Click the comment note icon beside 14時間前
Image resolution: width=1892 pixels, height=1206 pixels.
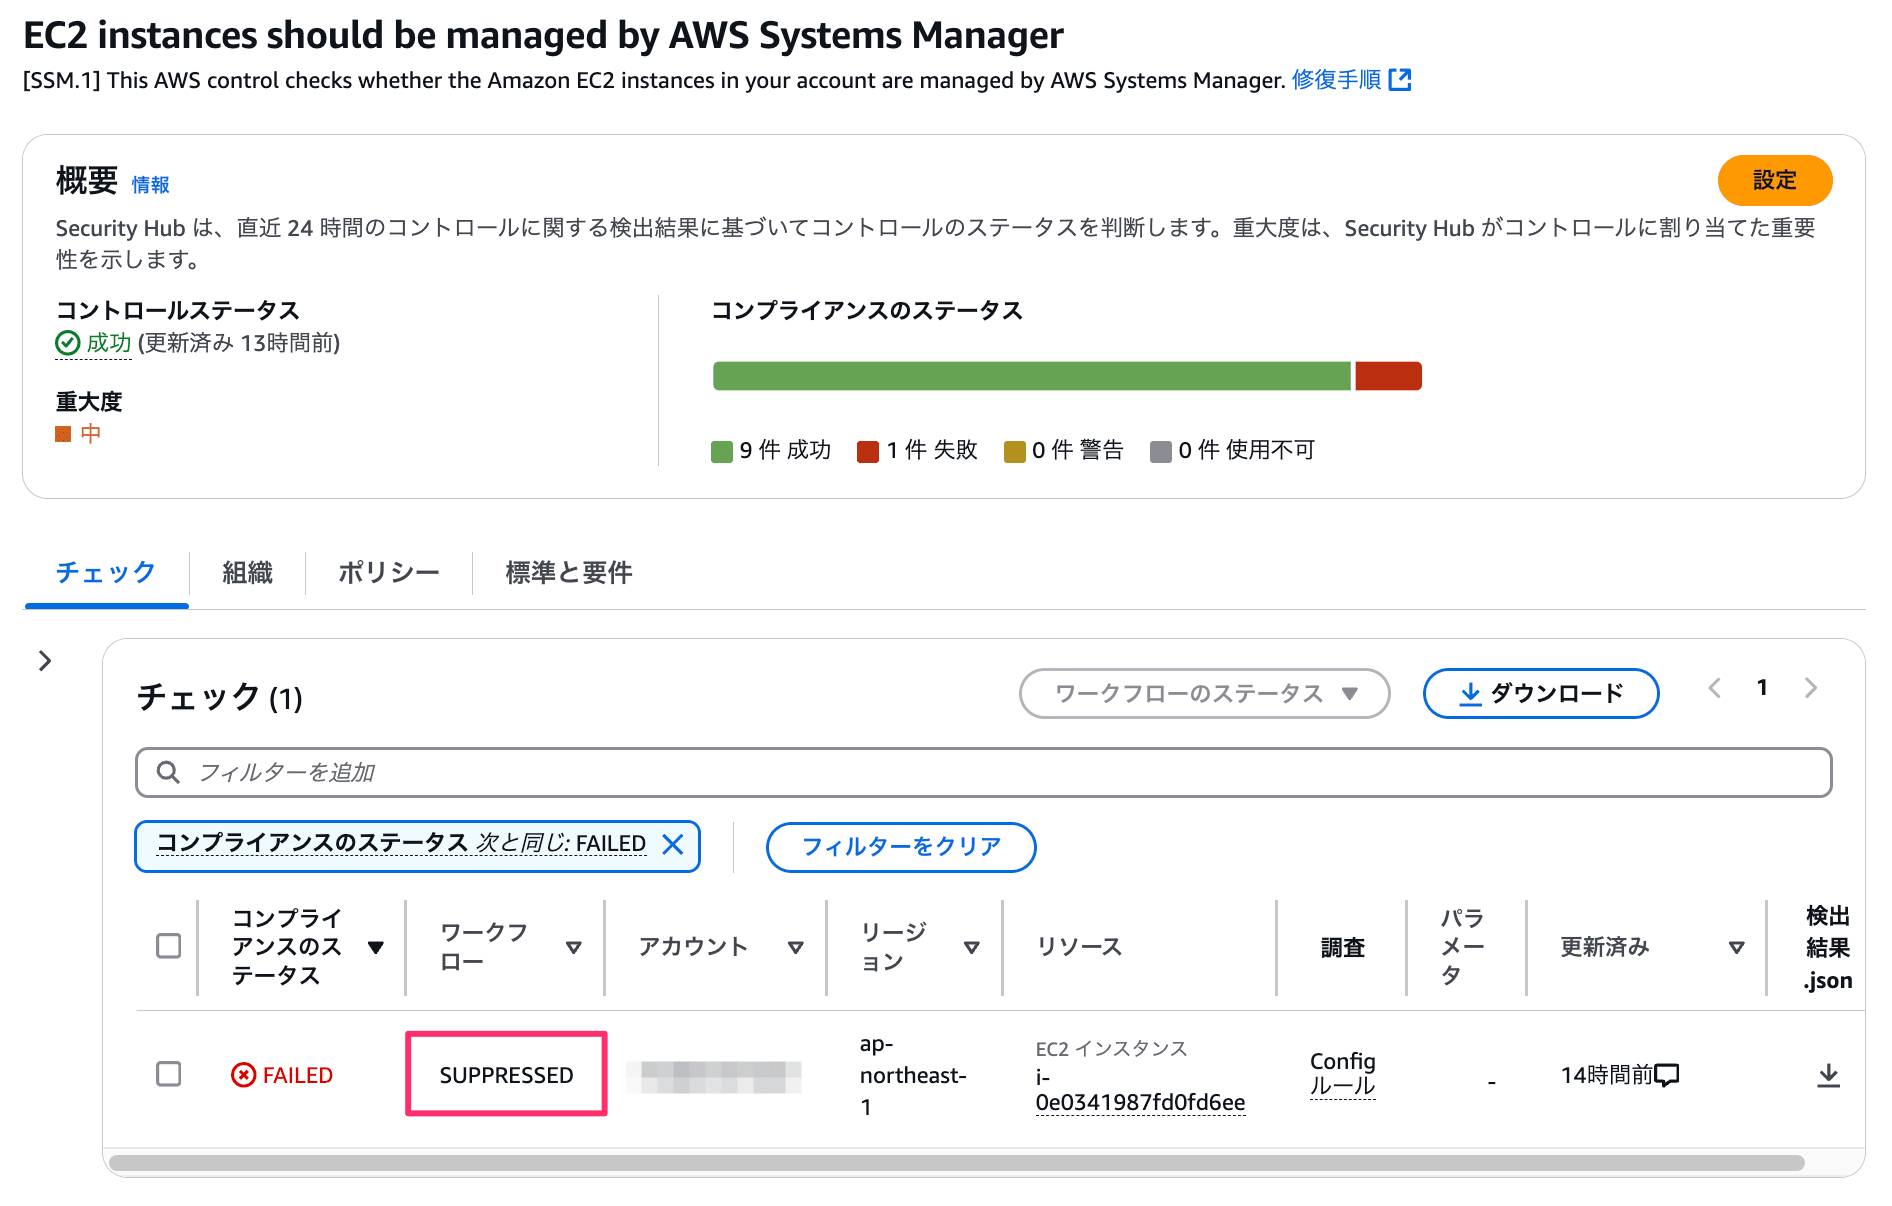(x=1667, y=1076)
